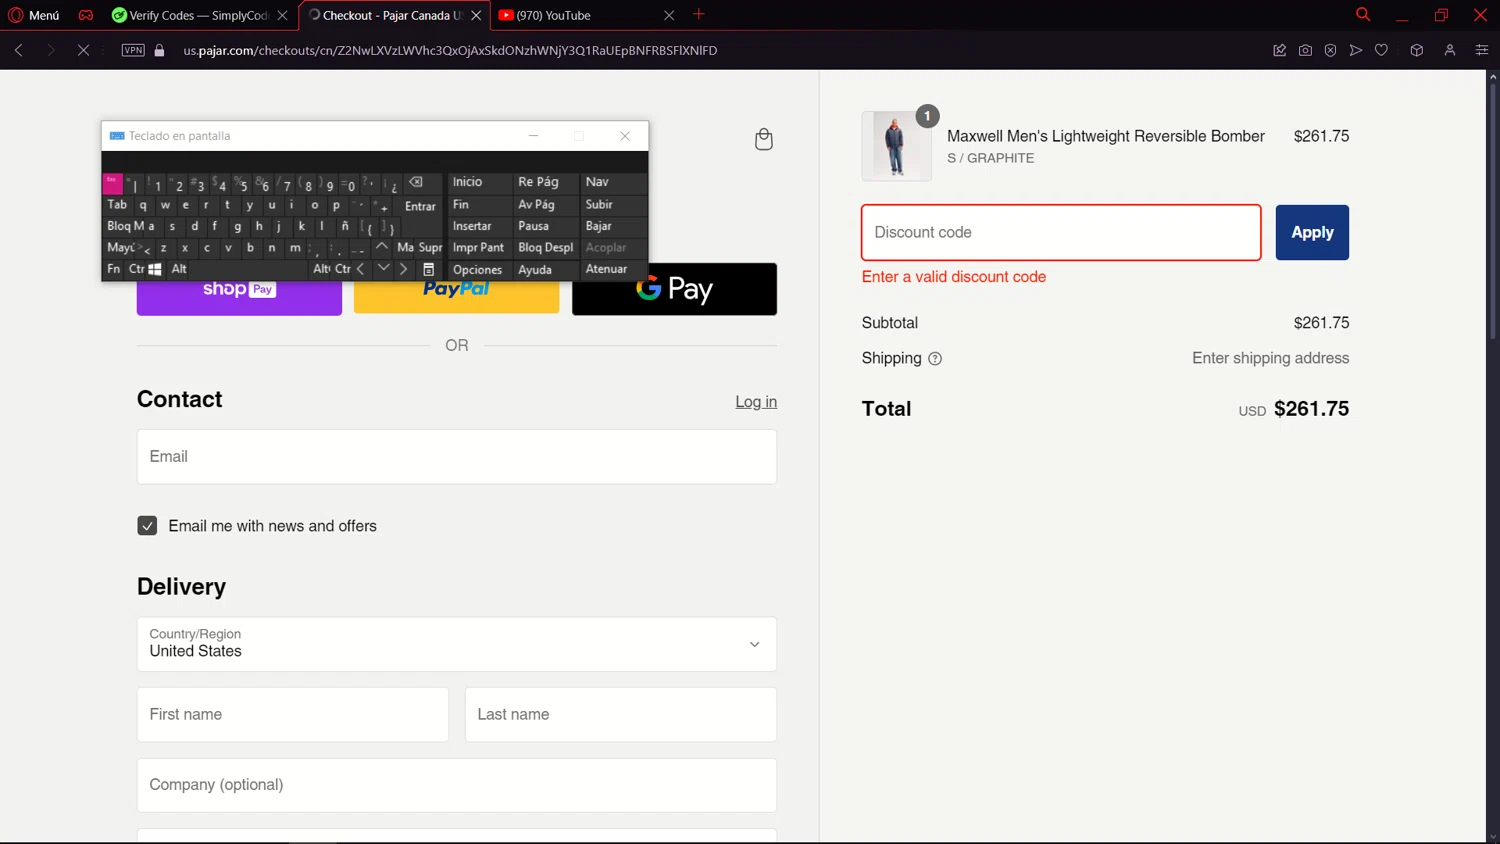Toggle the Bloq Mayús key on keyboard
The image size is (1500, 844).
(x=125, y=226)
